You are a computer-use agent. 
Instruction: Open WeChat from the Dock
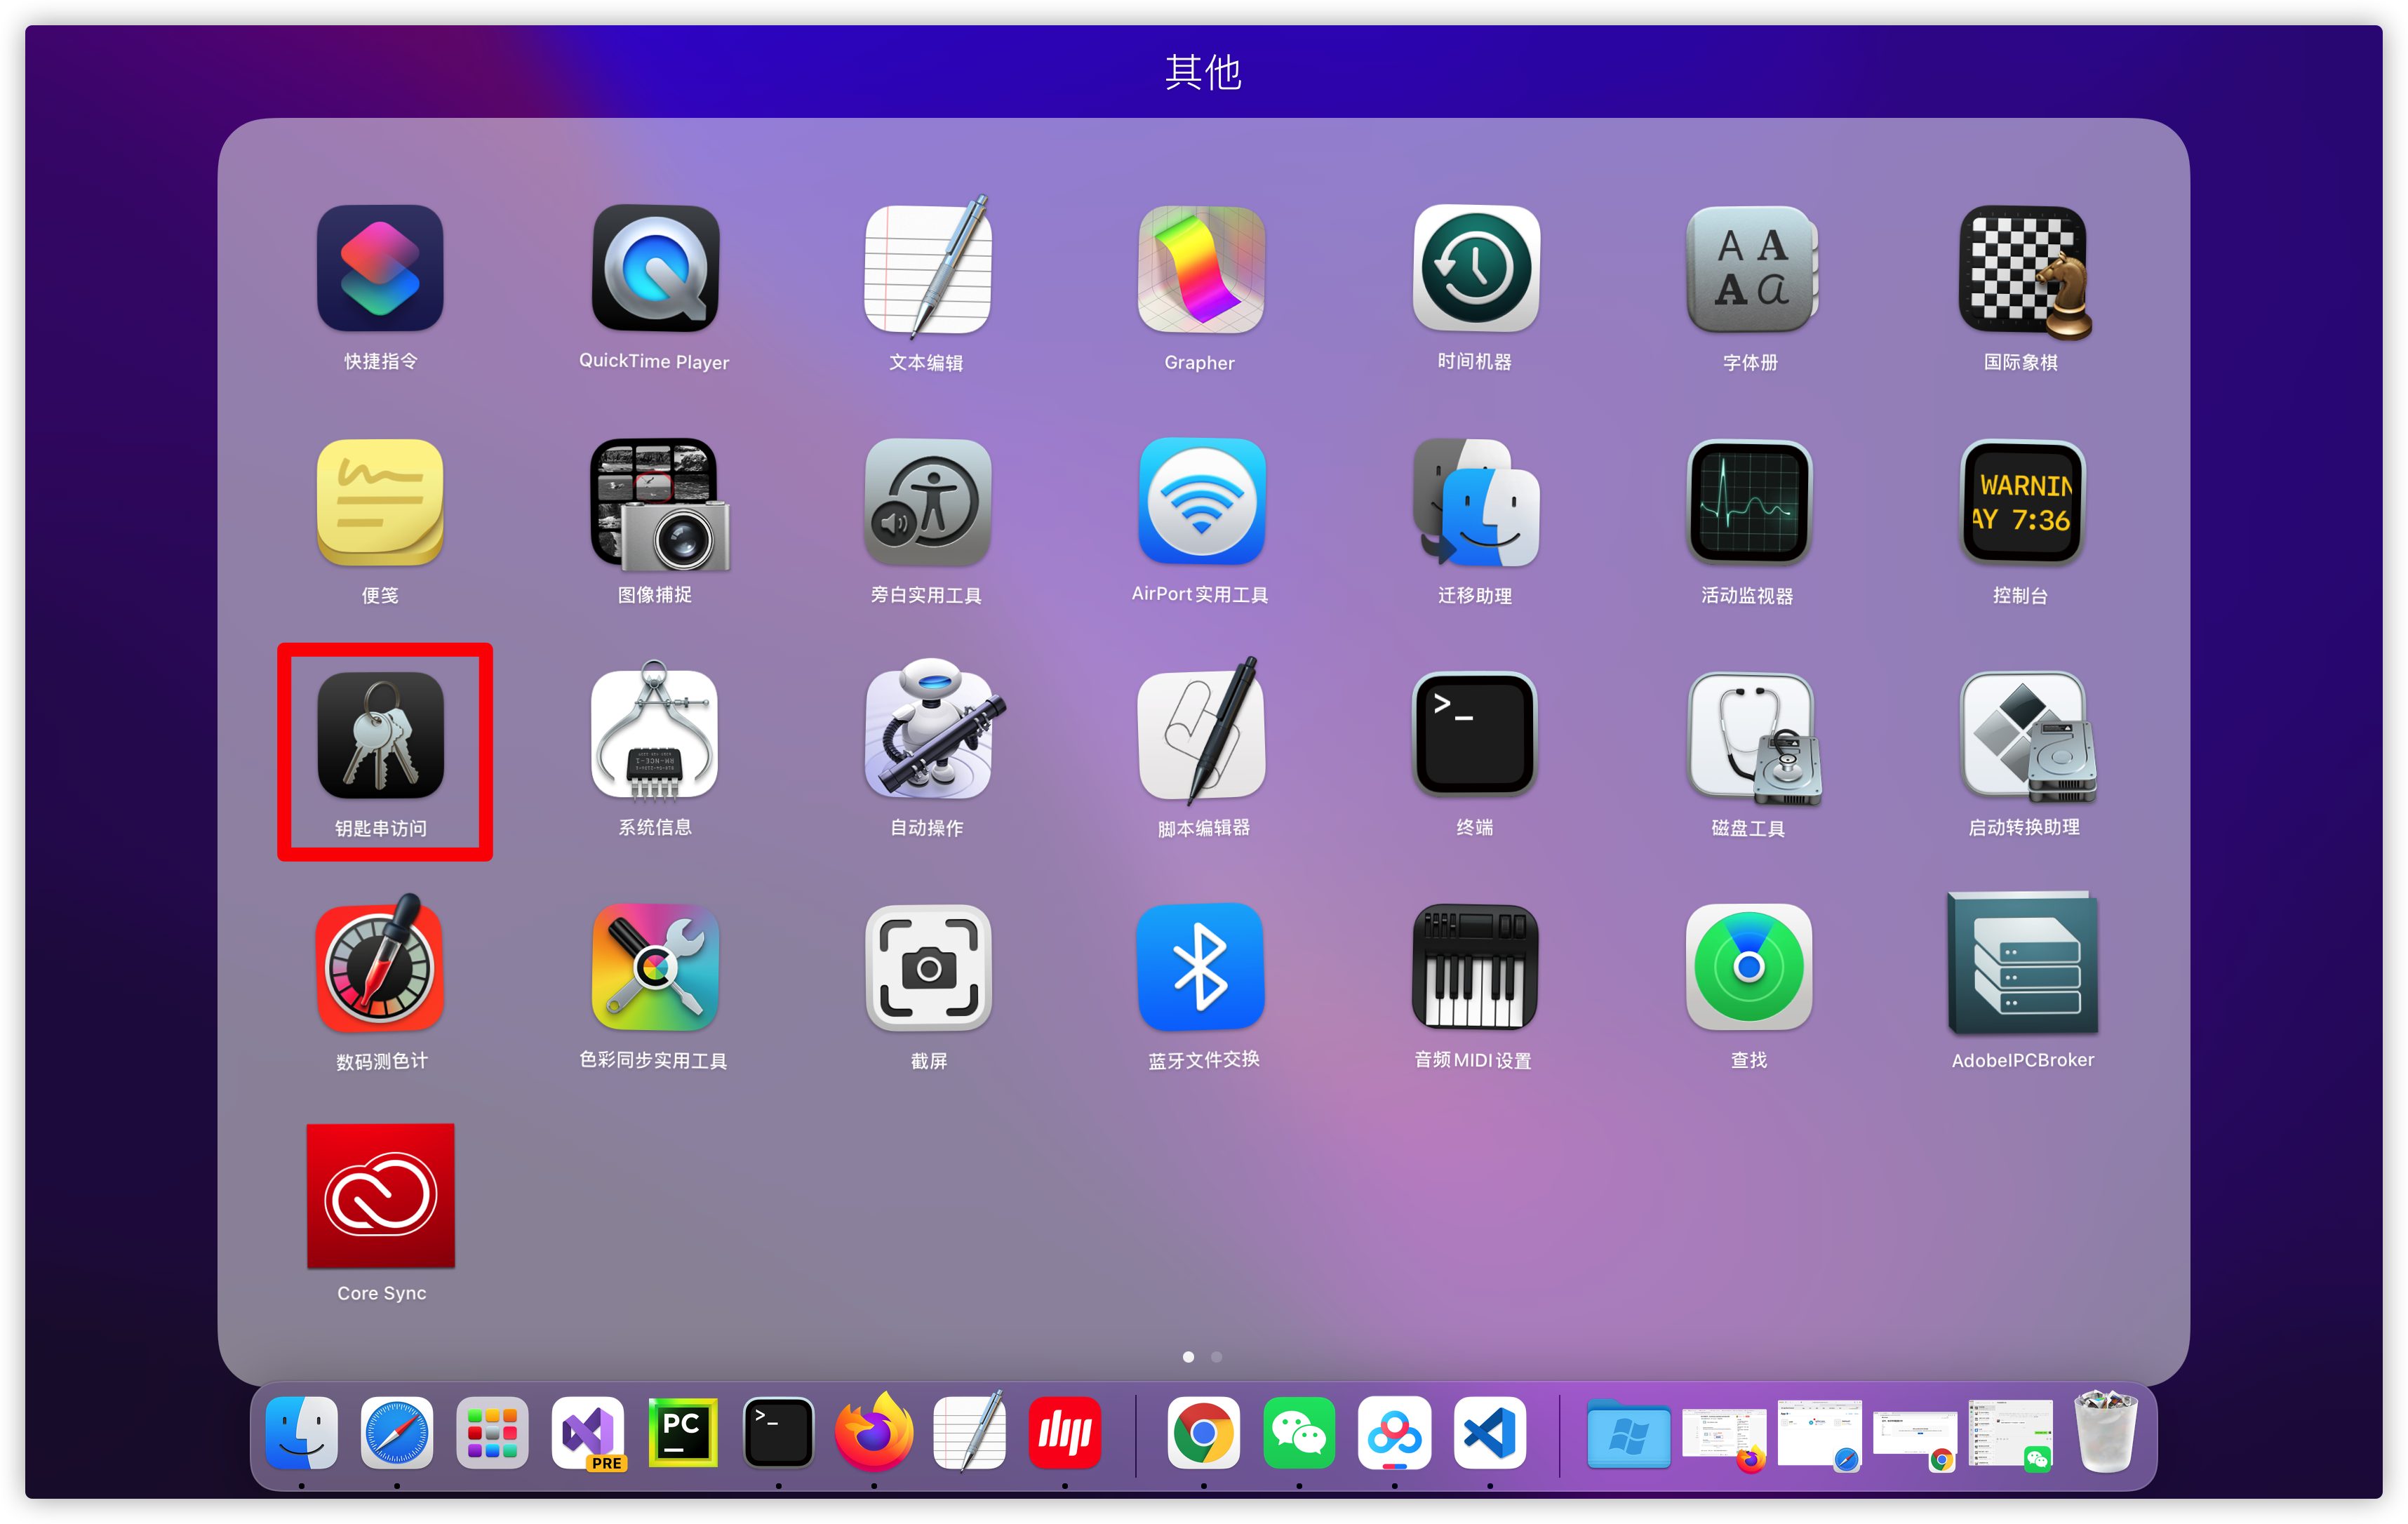pos(1299,1433)
